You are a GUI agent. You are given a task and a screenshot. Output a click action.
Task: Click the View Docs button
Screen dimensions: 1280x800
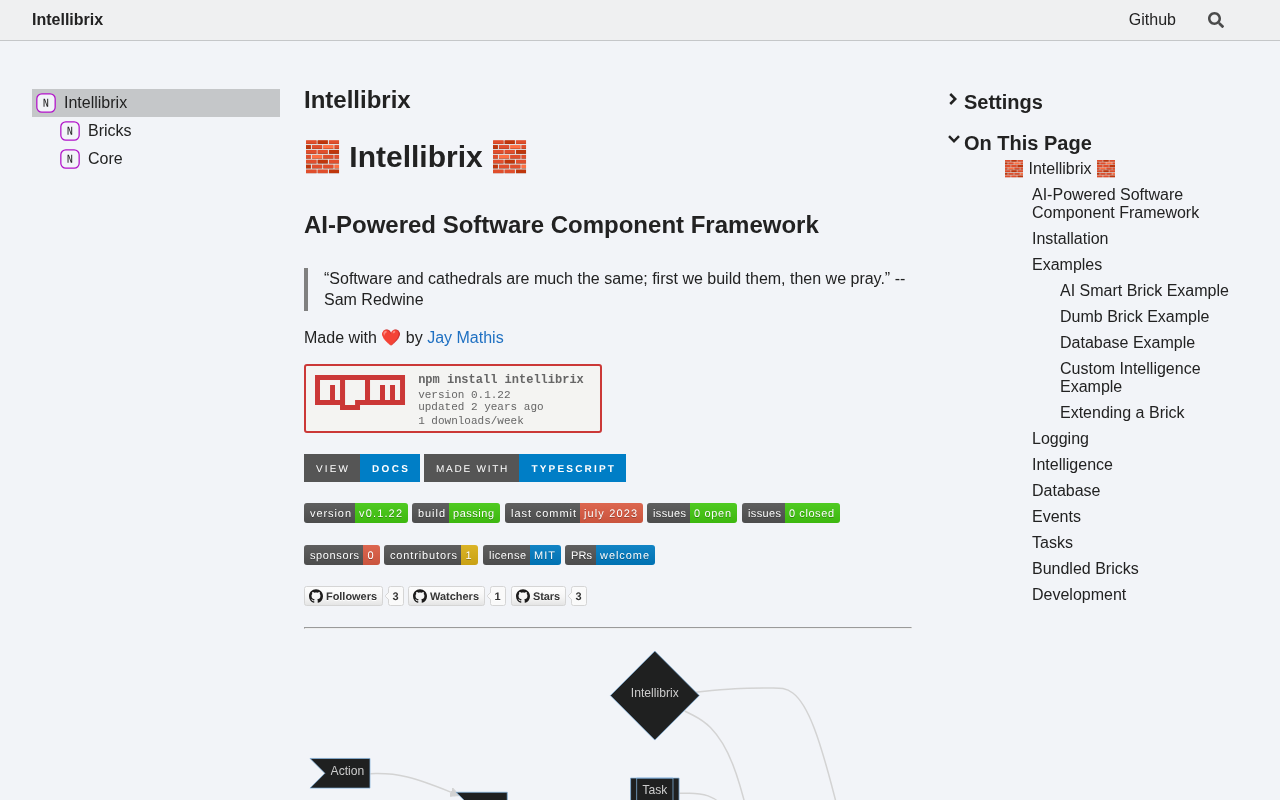pos(362,468)
